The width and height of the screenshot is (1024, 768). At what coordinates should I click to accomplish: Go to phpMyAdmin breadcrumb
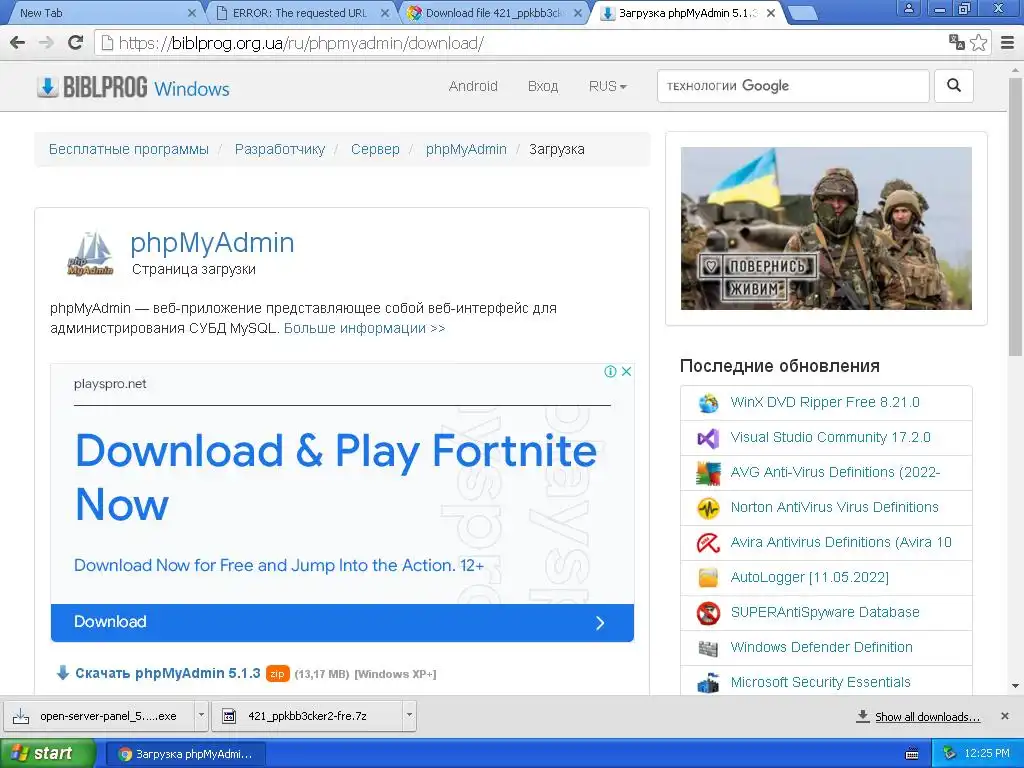coord(466,149)
